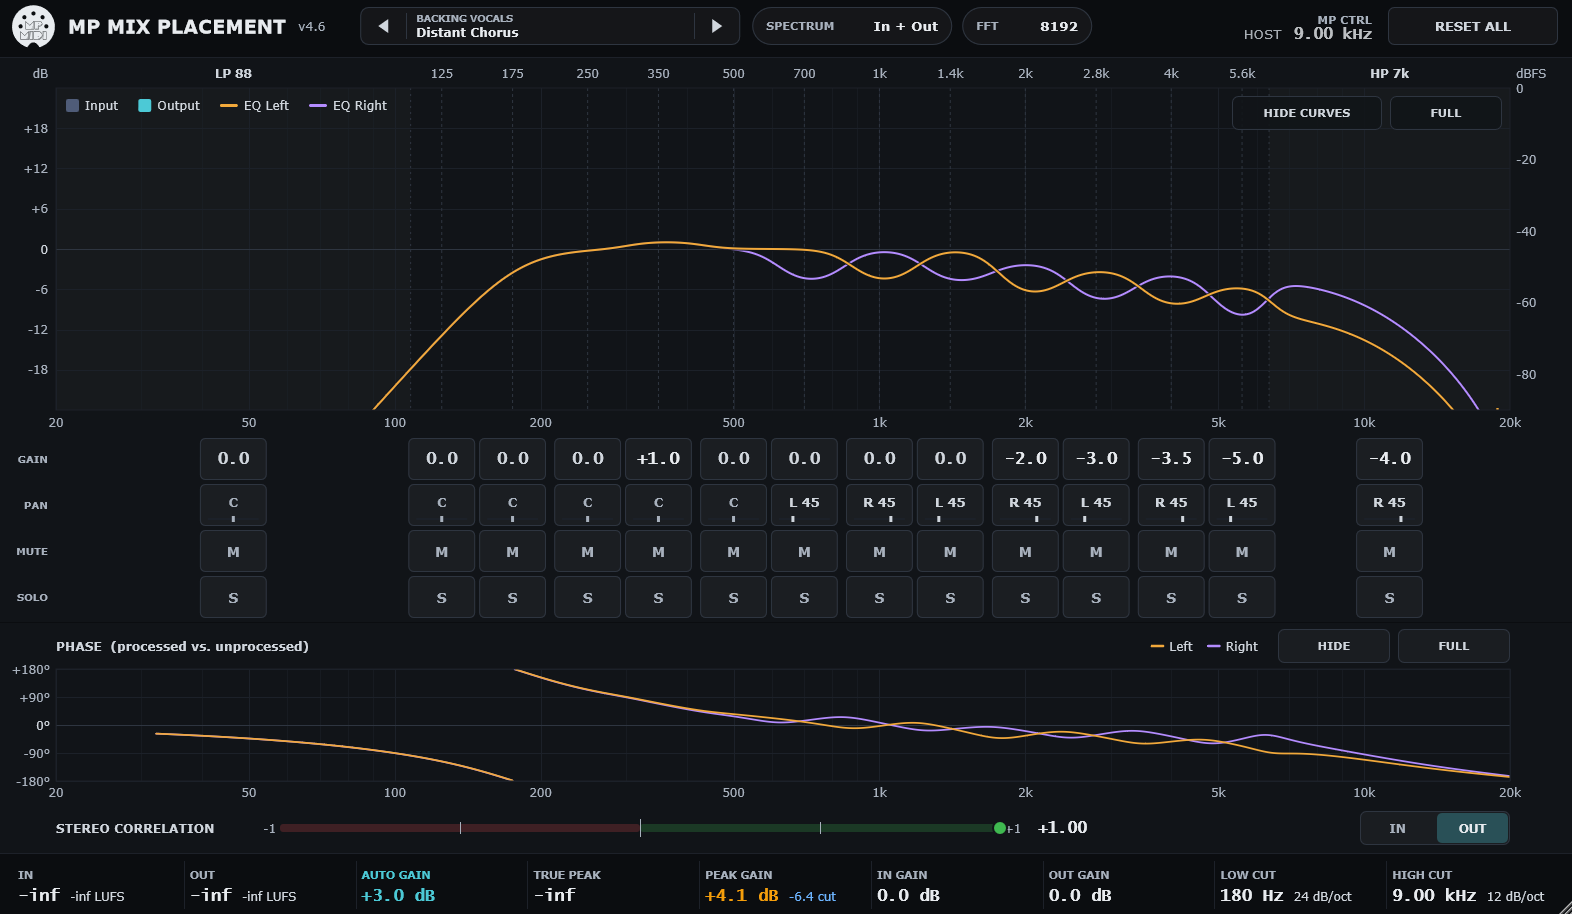Image resolution: width=1572 pixels, height=914 pixels.
Task: Switch correlation meter to IN
Action: click(x=1397, y=828)
